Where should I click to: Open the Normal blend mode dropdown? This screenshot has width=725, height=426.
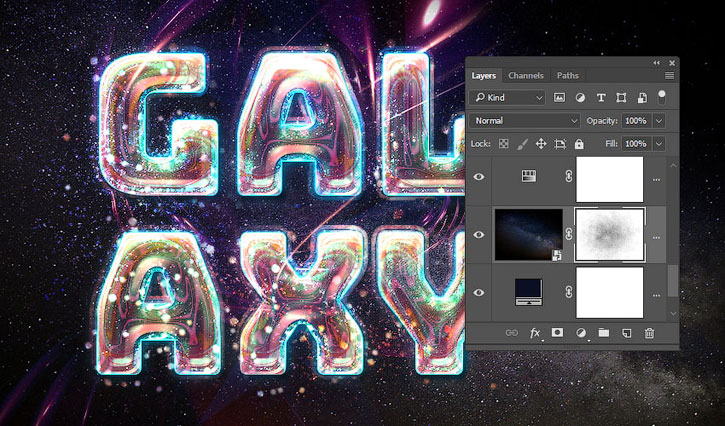(524, 121)
